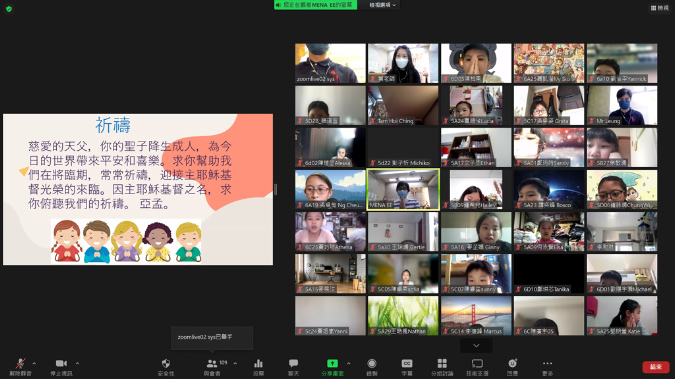Select the MENA EE video thumbnail
675x379 pixels.
(403, 190)
